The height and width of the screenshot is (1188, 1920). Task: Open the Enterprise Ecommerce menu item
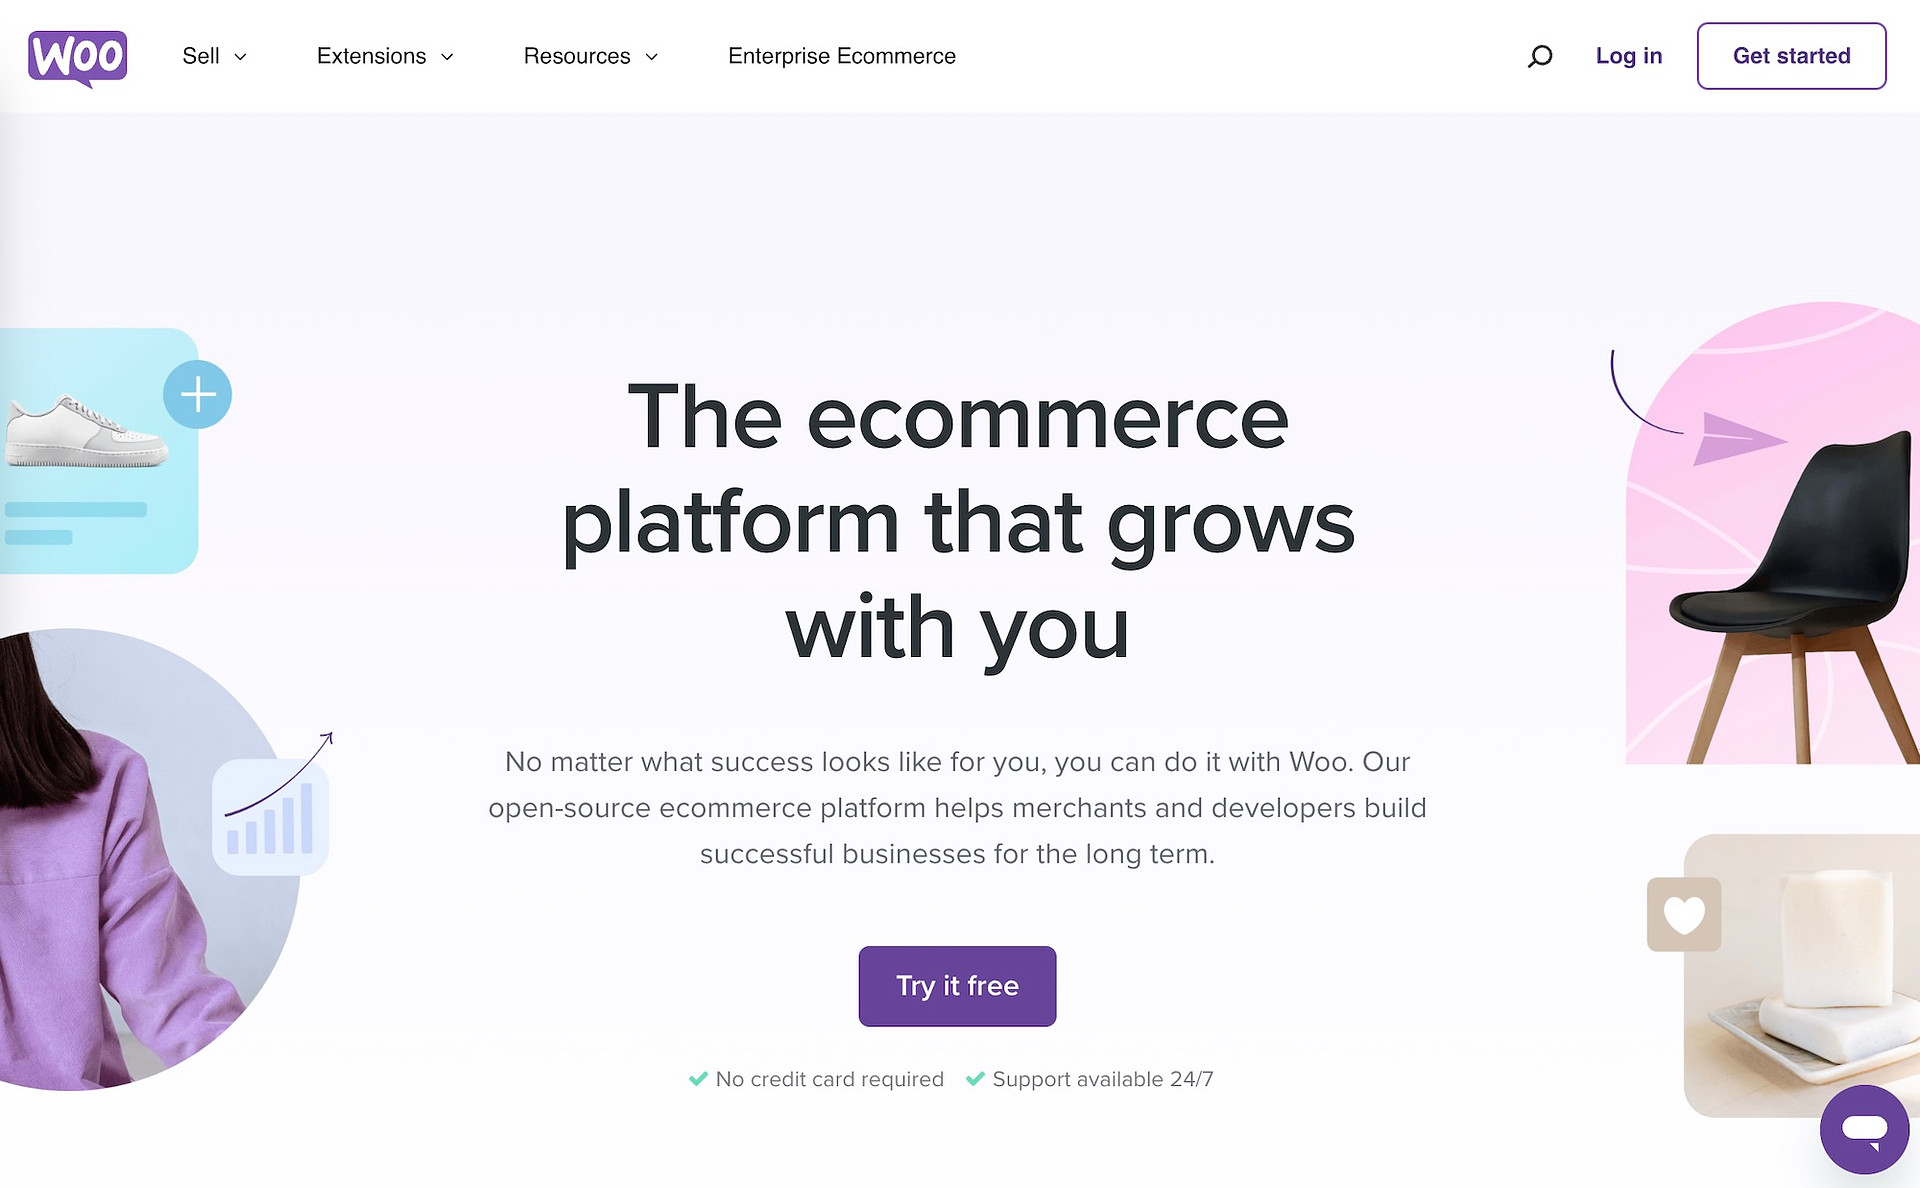841,56
